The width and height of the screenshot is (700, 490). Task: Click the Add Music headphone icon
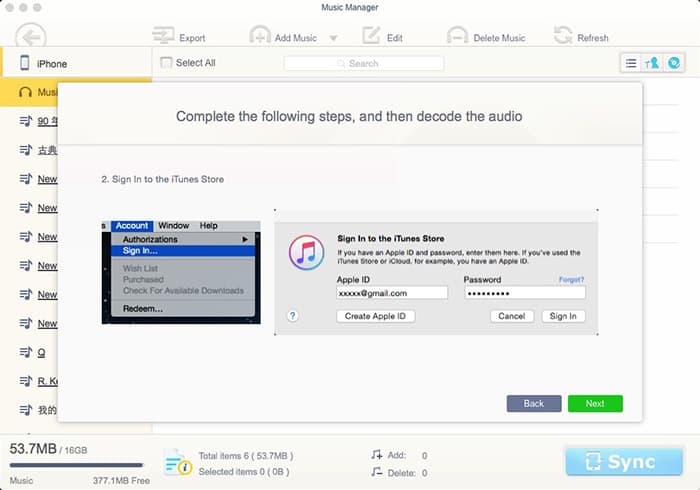coord(260,36)
